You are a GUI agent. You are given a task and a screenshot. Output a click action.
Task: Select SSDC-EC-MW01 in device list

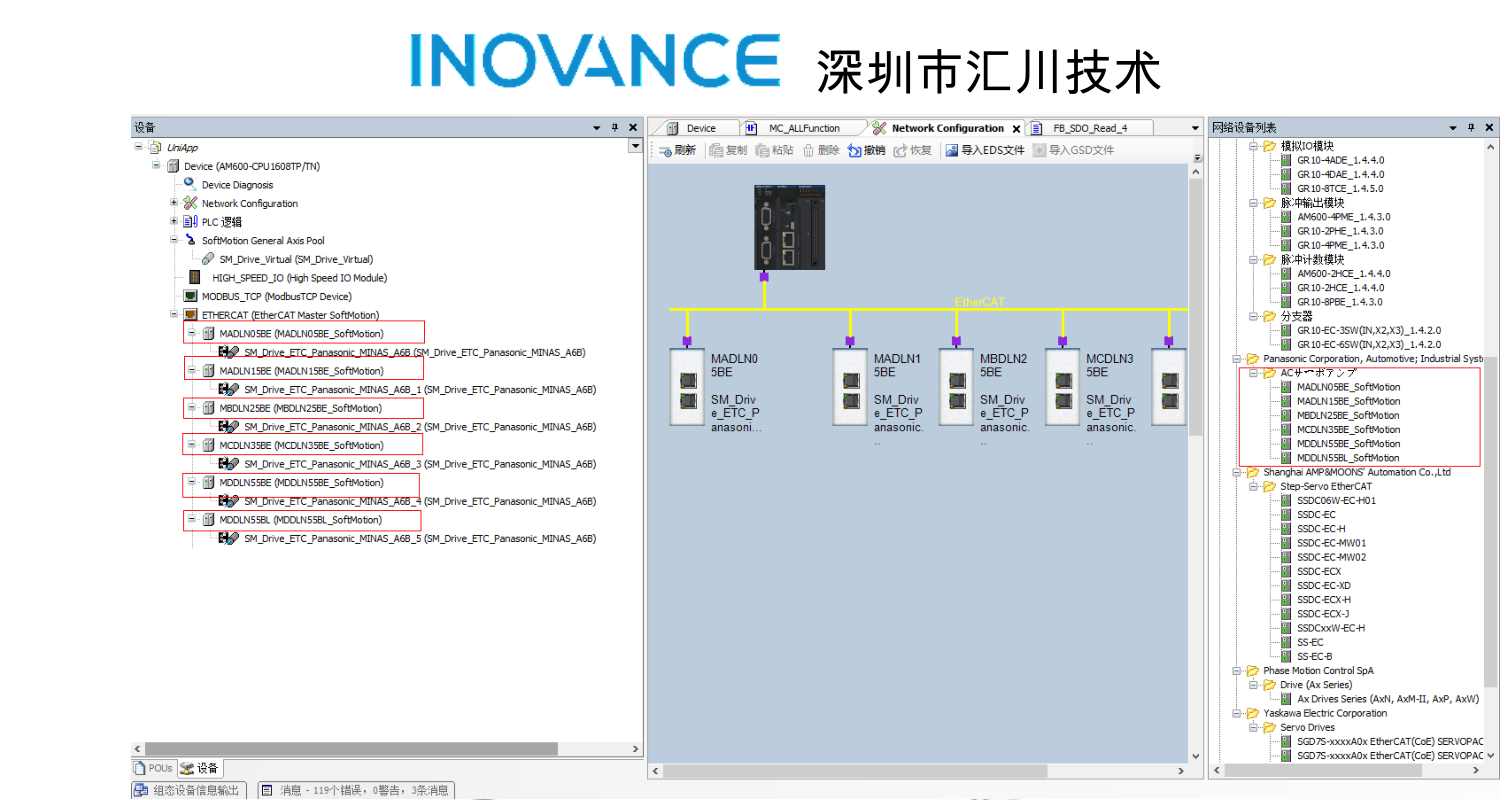click(x=1331, y=543)
